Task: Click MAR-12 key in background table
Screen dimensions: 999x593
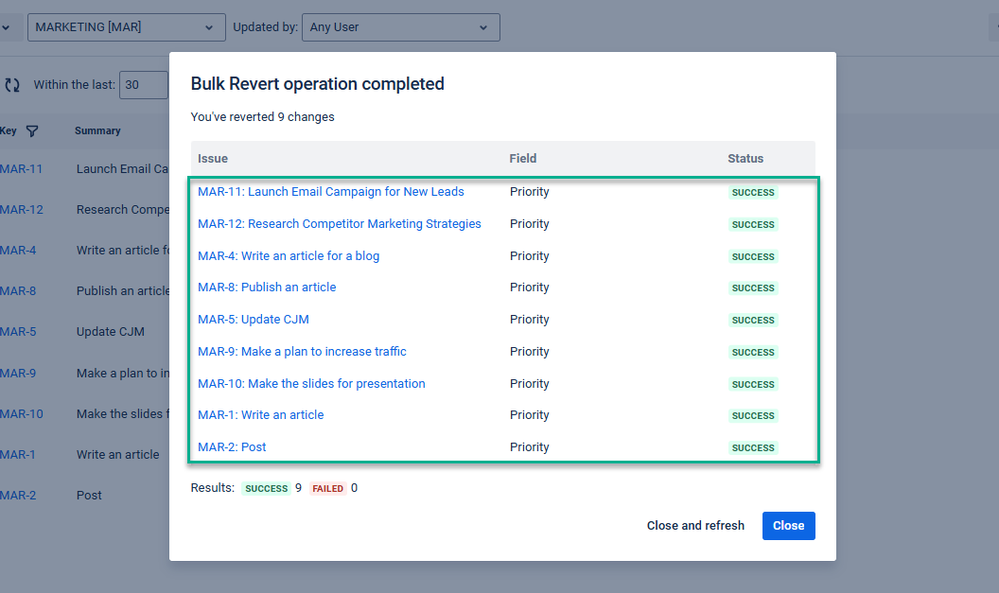Action: coord(21,210)
